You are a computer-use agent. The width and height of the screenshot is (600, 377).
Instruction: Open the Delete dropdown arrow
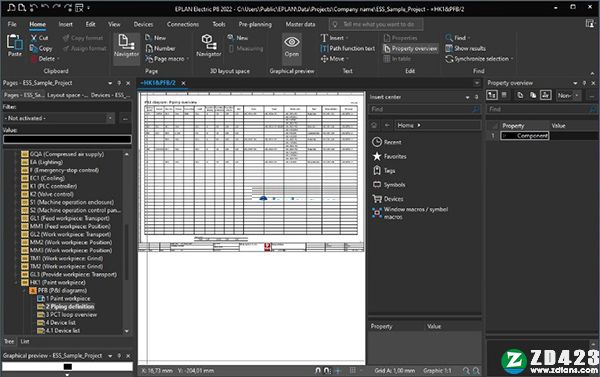[x=58, y=59]
